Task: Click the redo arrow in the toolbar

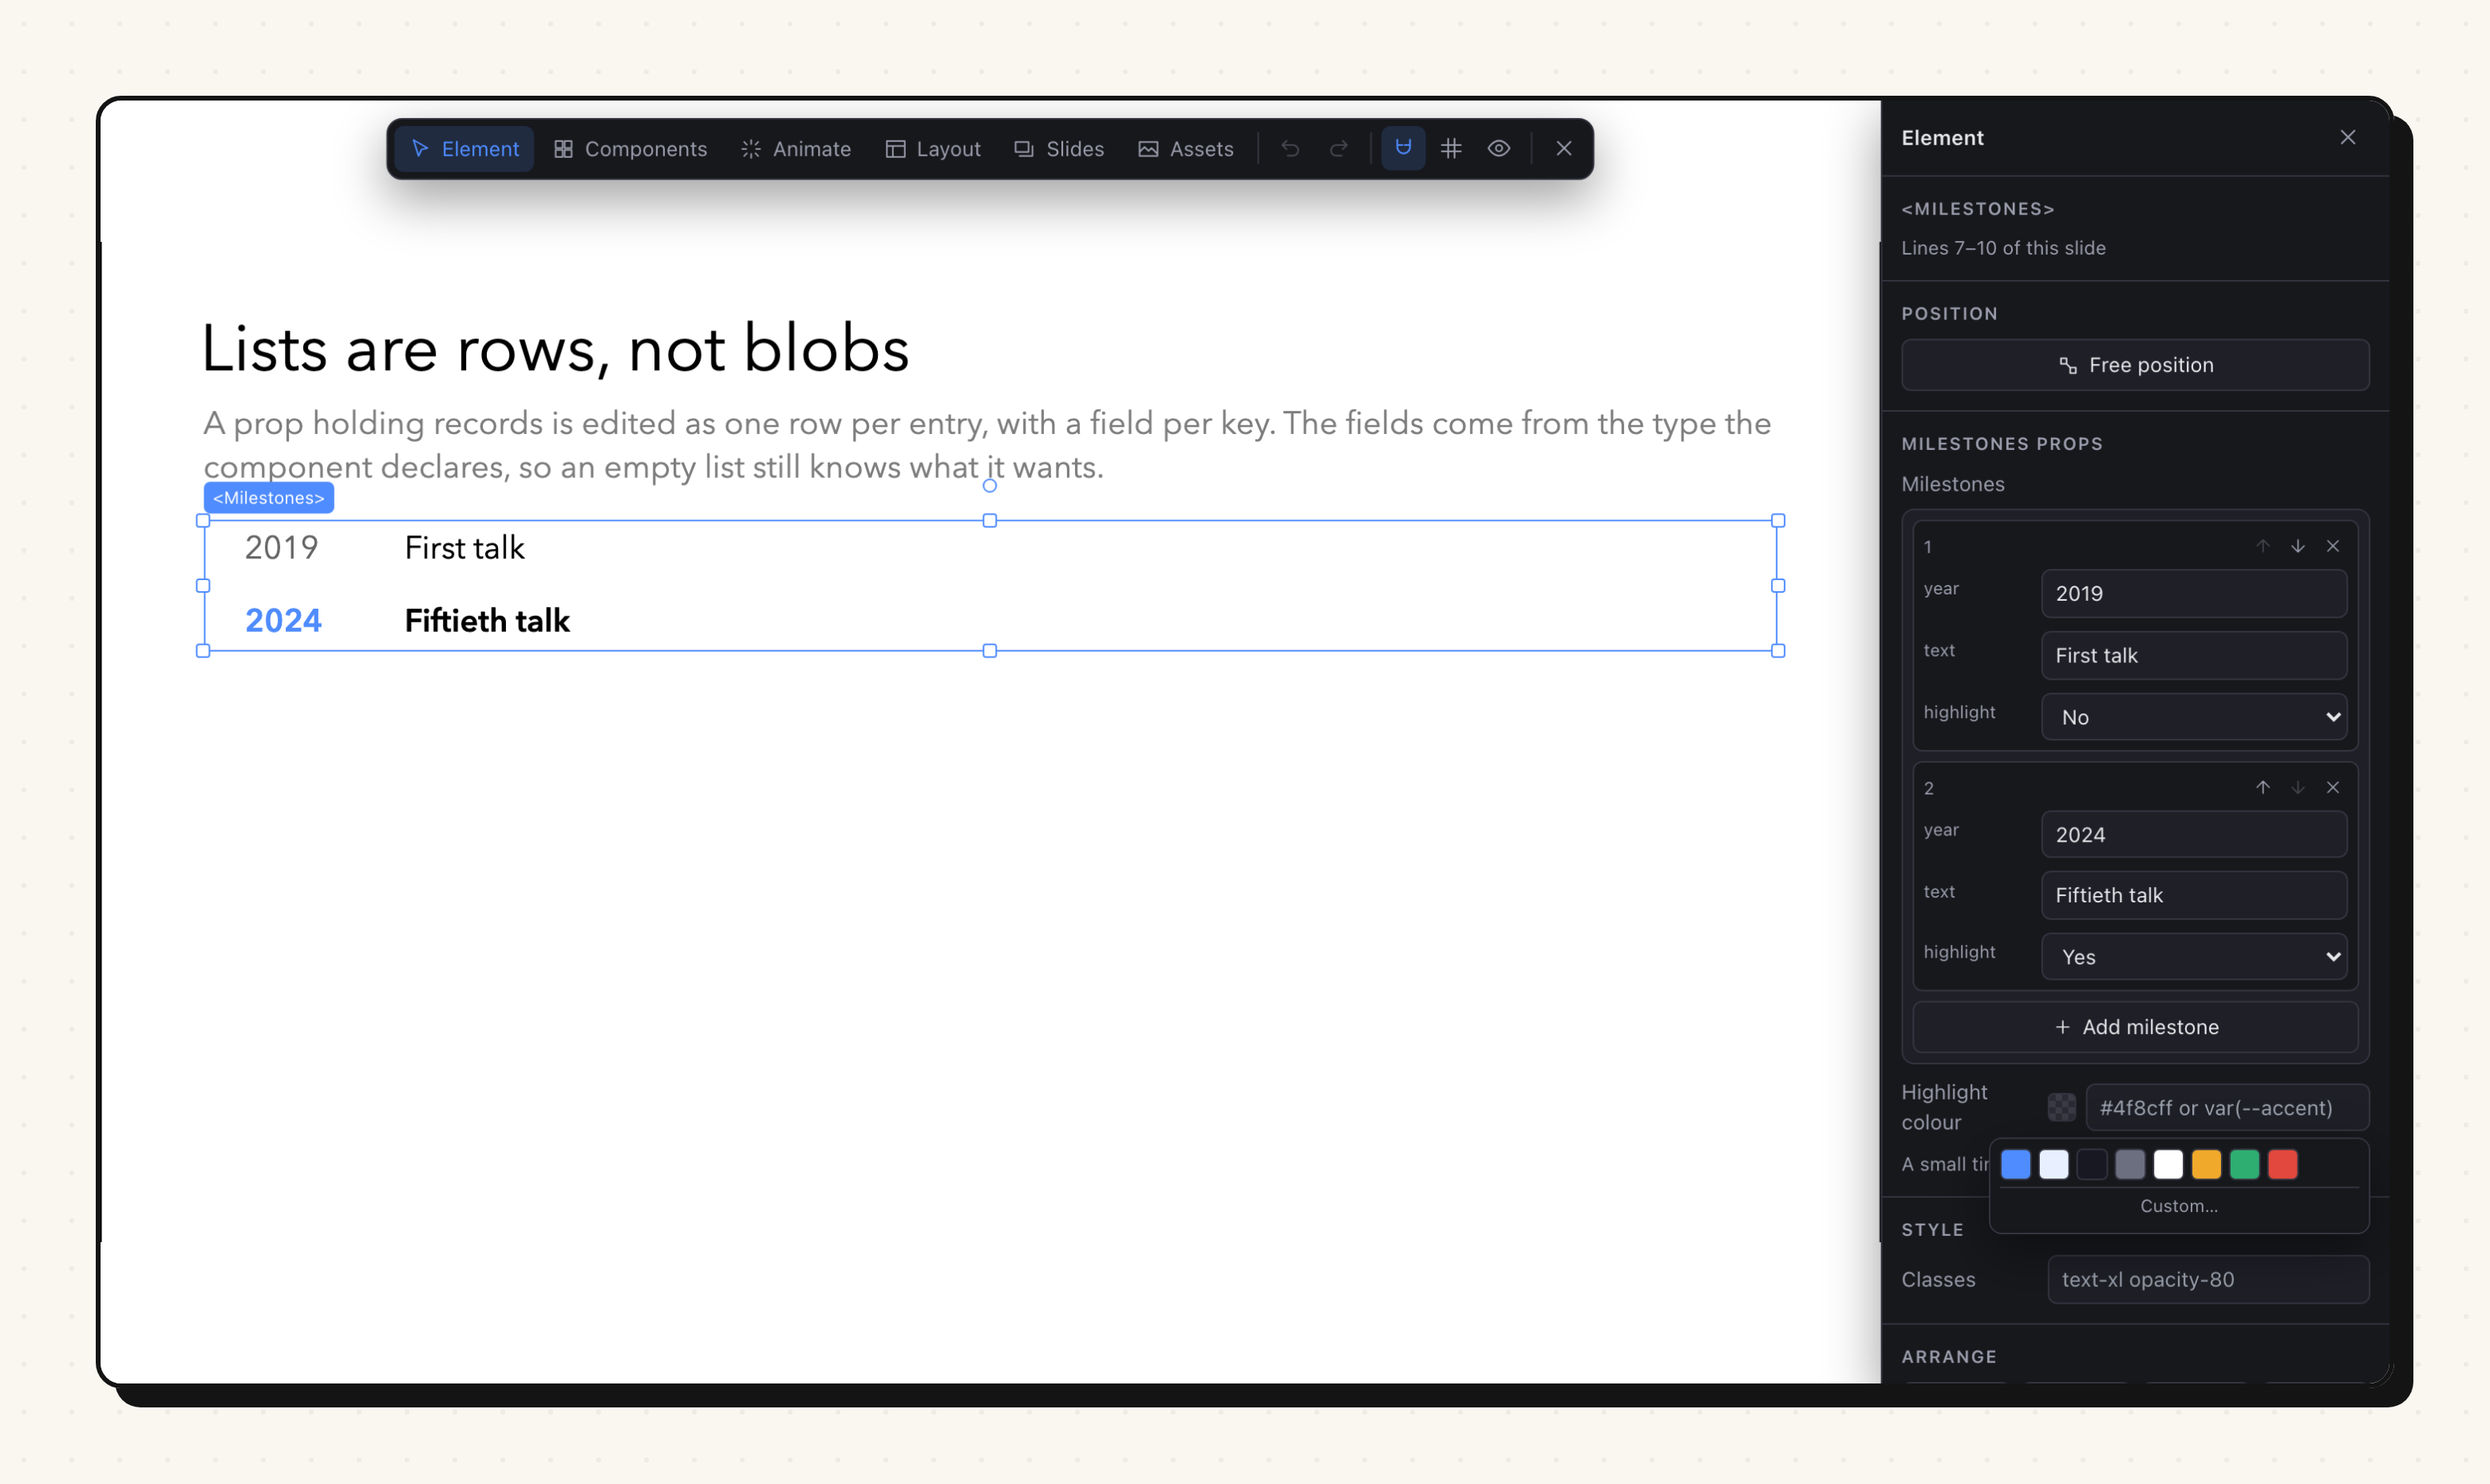Action: coord(1338,149)
